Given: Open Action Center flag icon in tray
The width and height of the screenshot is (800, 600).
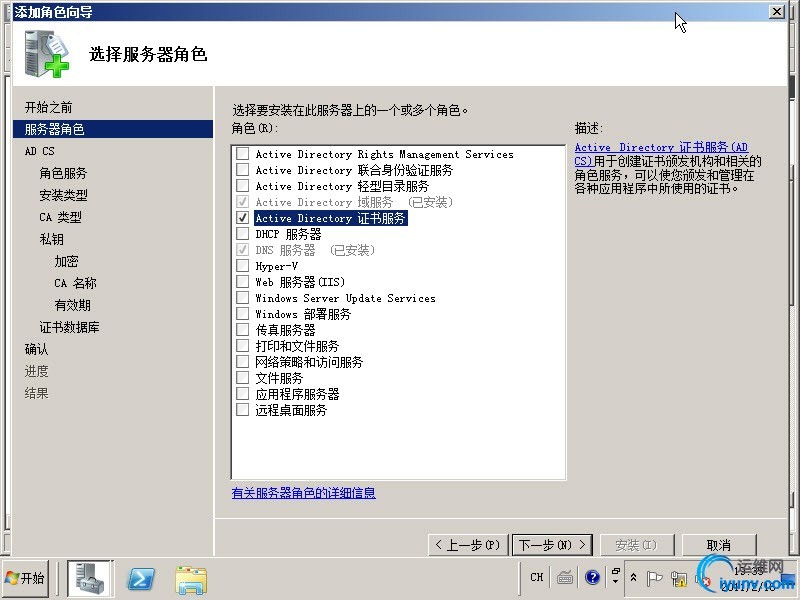Looking at the screenshot, I should [x=654, y=579].
